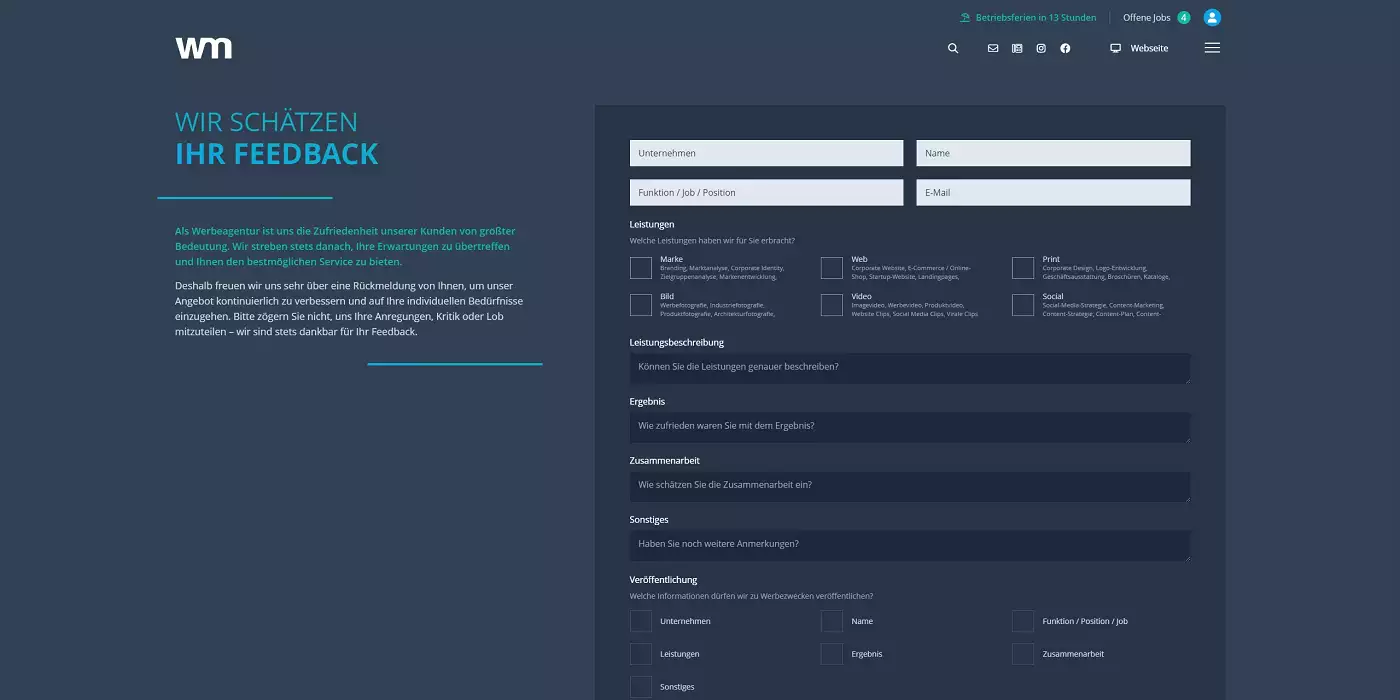
Task: Click the Leistungsbeschreibung text area
Action: [909, 367]
